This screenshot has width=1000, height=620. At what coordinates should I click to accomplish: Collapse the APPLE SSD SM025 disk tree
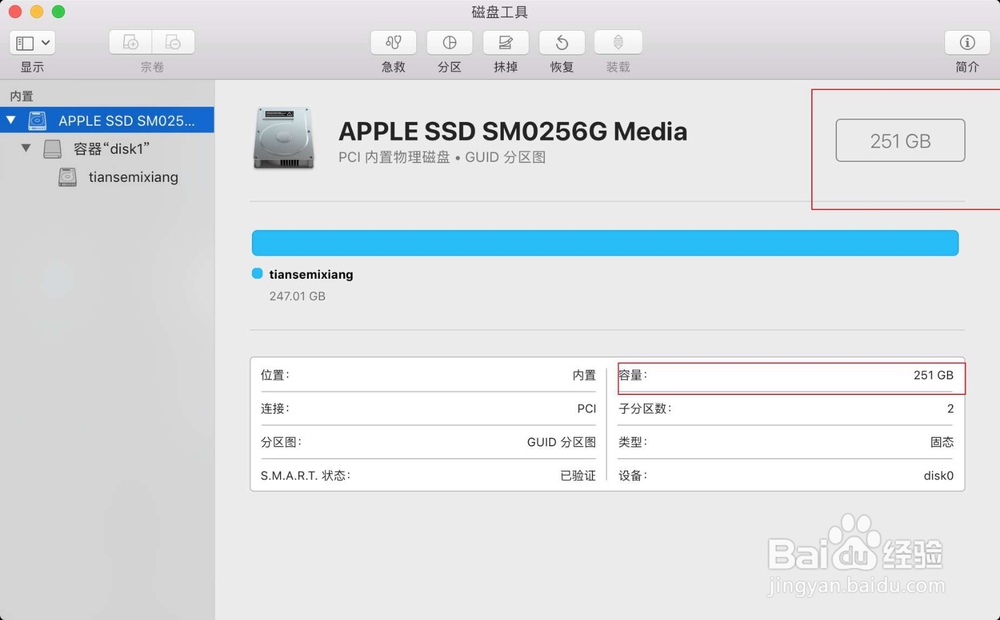(x=11, y=120)
